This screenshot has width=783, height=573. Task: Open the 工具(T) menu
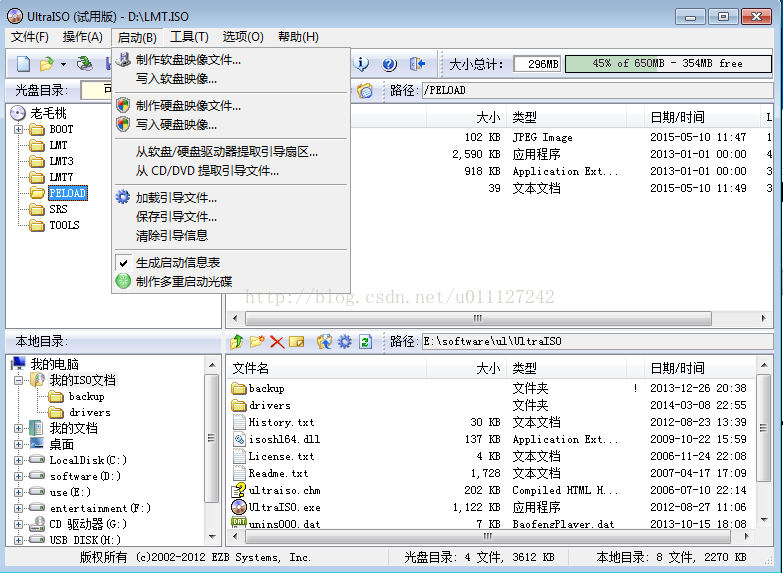(189, 37)
